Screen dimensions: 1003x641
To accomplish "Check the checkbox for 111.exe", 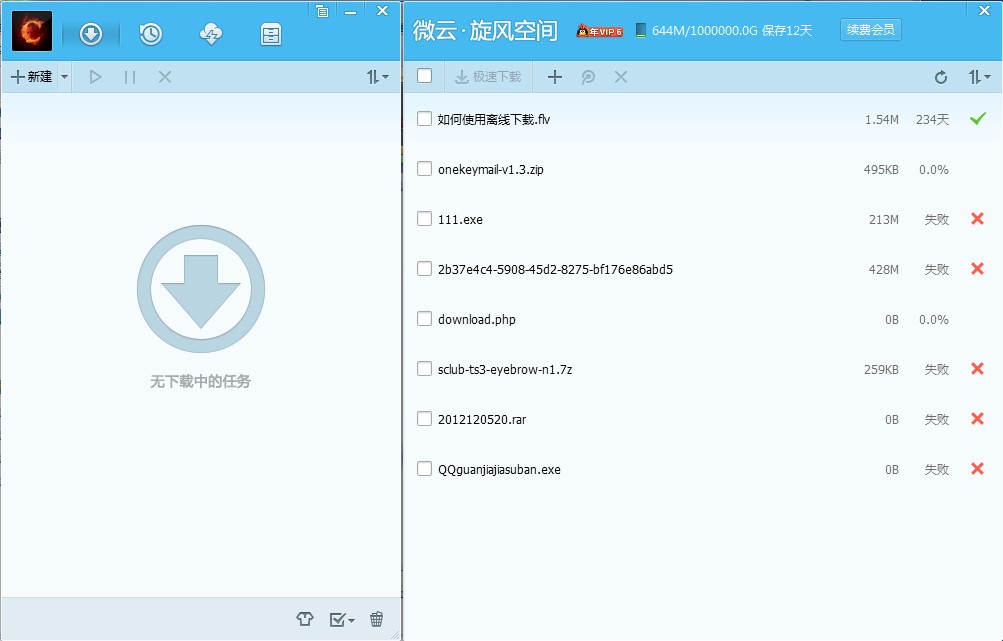I will [424, 219].
